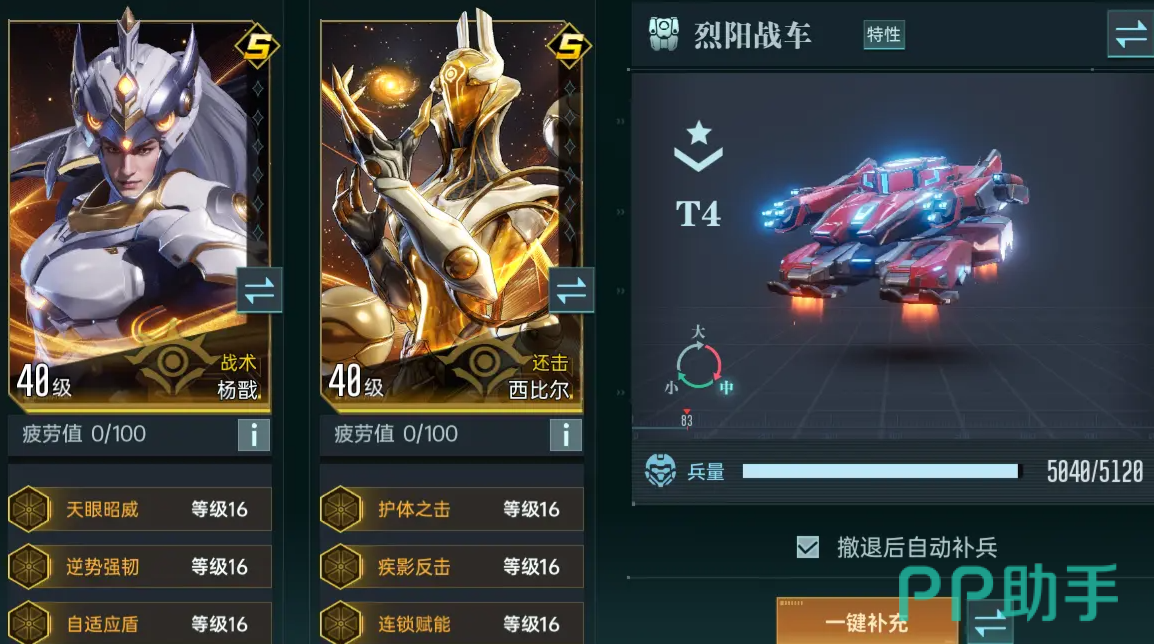Viewport: 1154px width, 644px height.
Task: Select the 疾影反击 skill row
Action: tap(452, 566)
